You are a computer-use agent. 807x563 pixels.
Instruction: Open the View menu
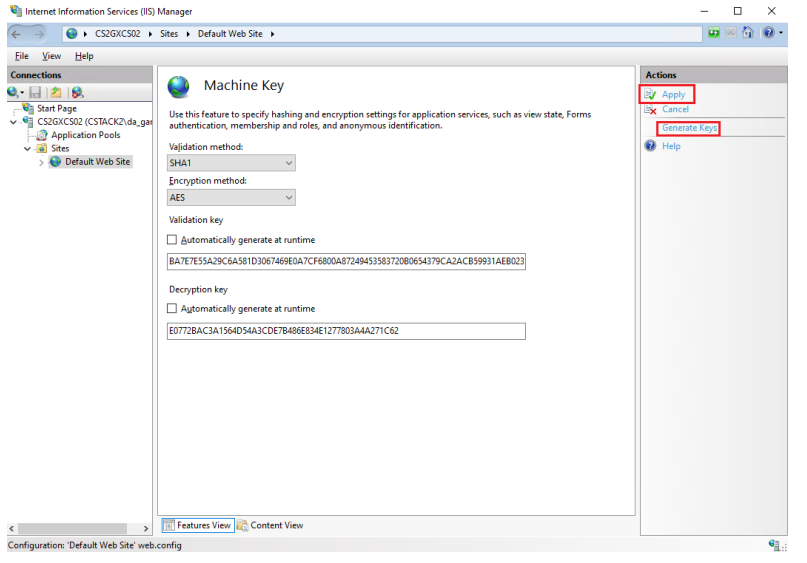51,56
